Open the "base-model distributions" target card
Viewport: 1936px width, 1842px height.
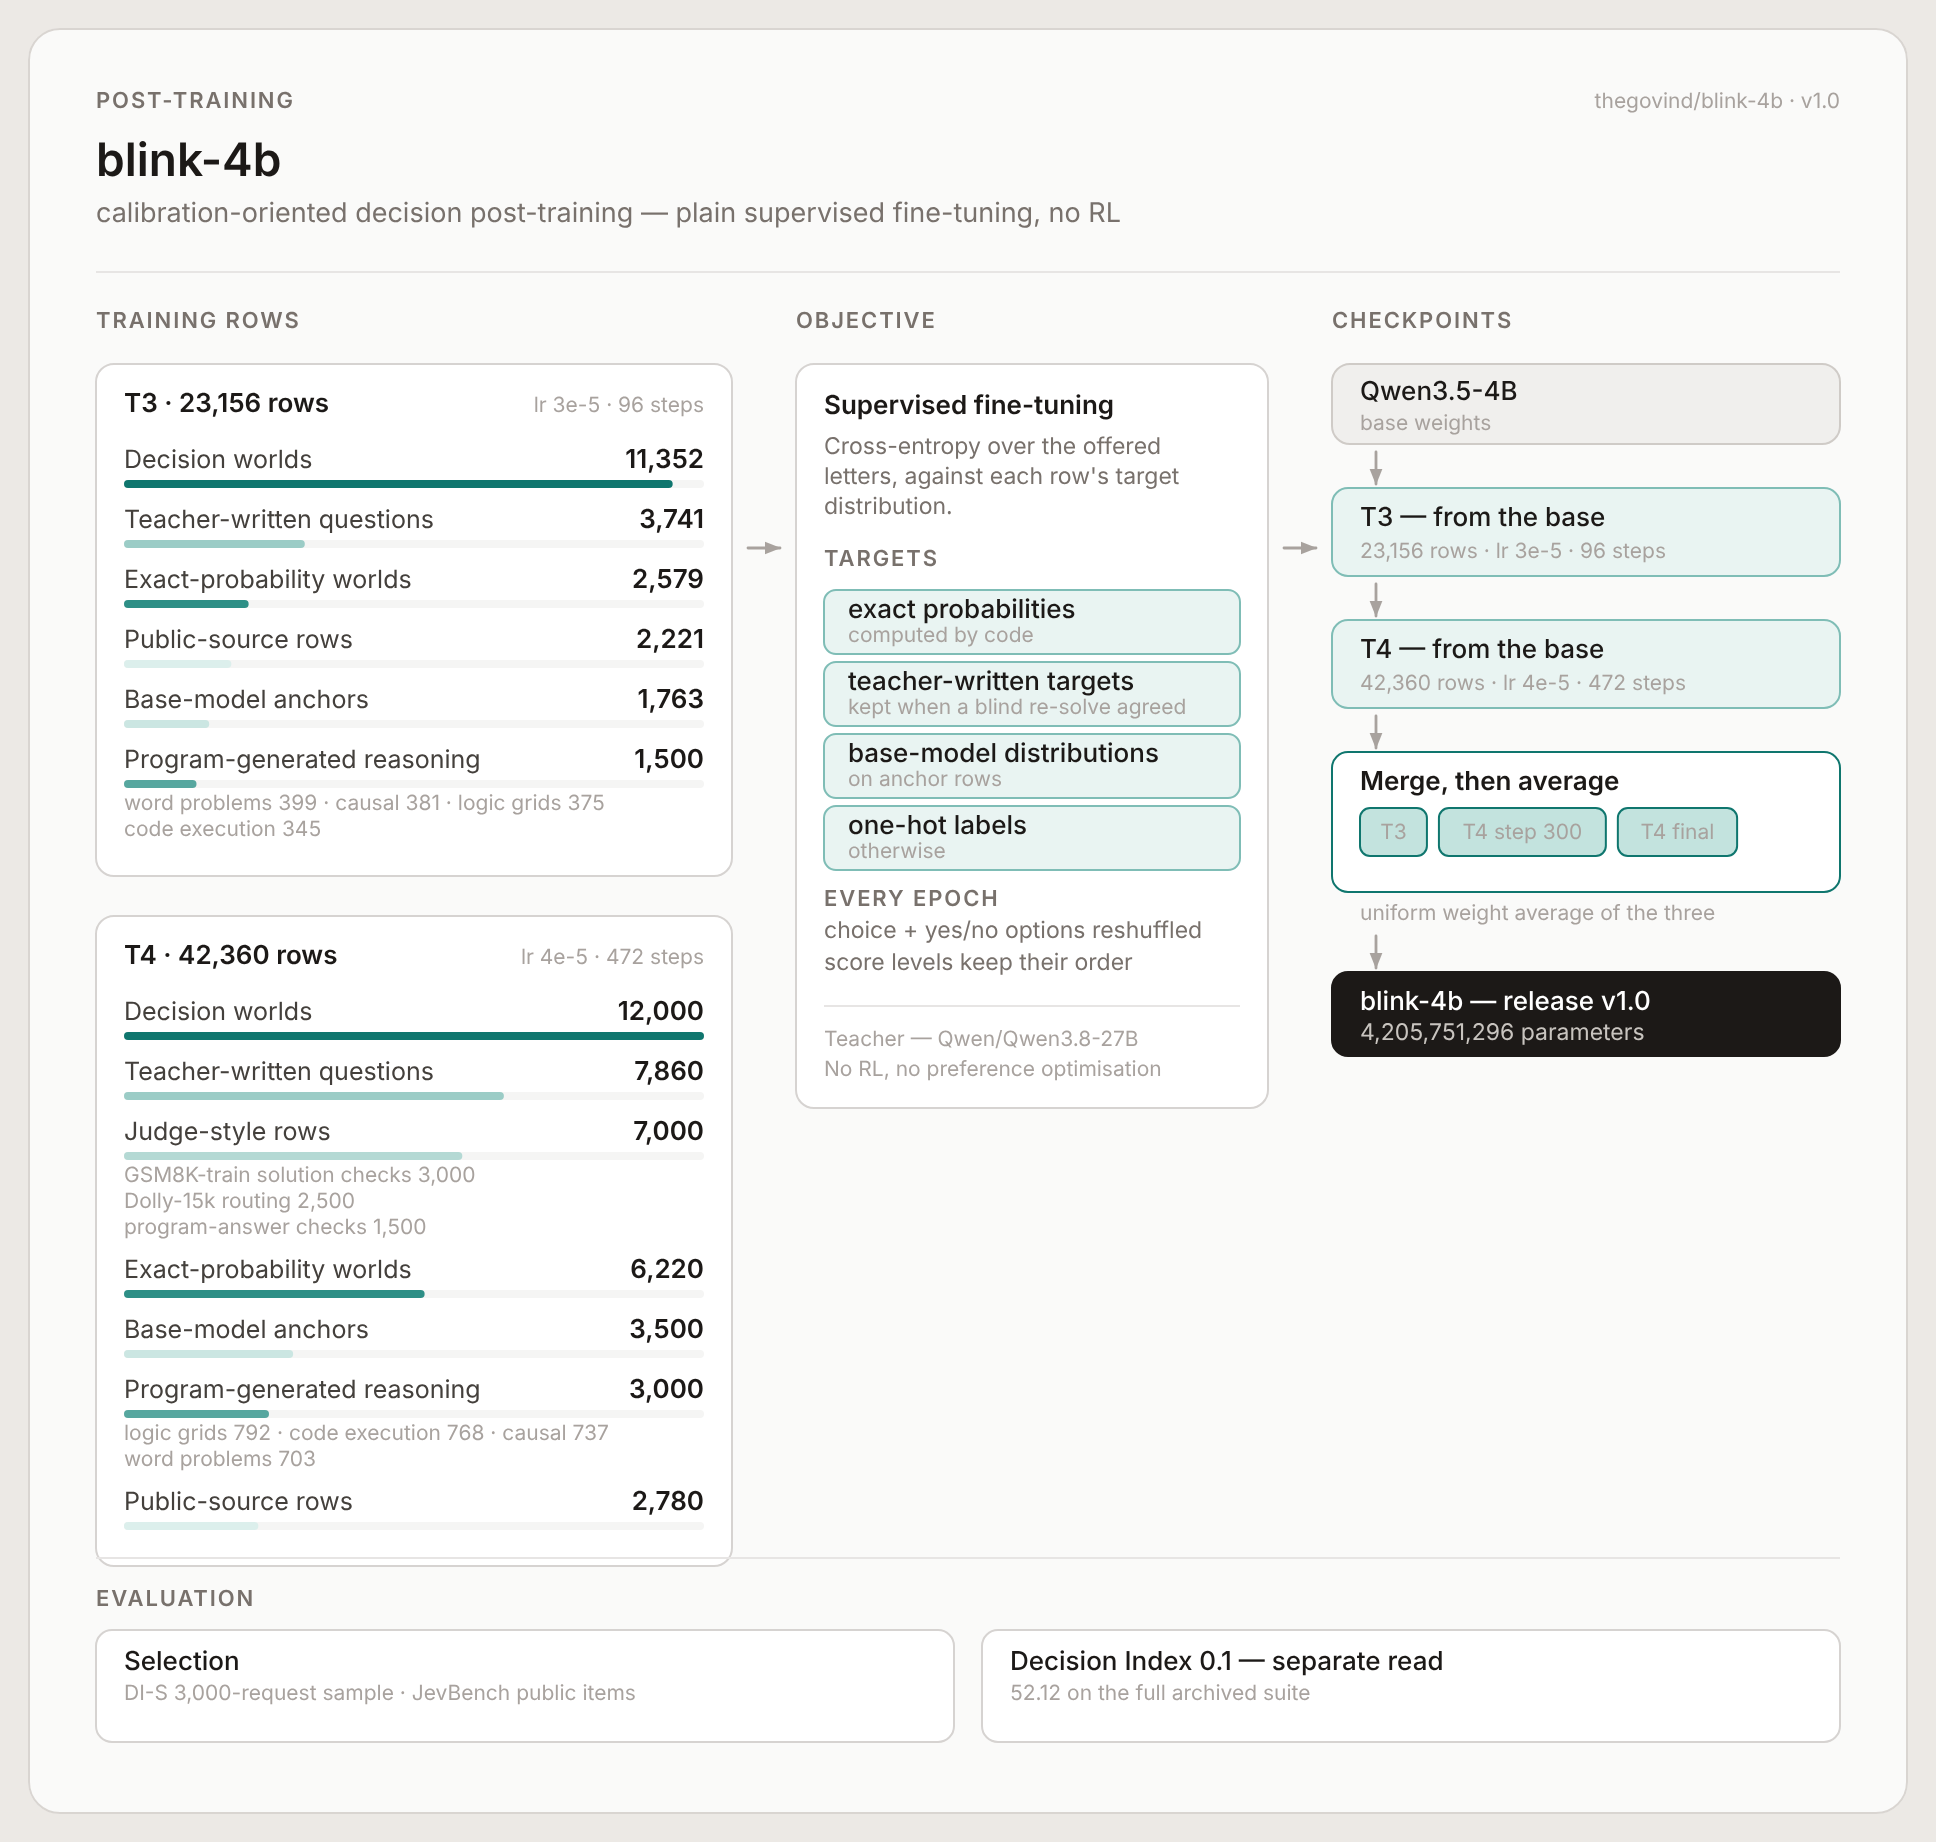point(1032,766)
